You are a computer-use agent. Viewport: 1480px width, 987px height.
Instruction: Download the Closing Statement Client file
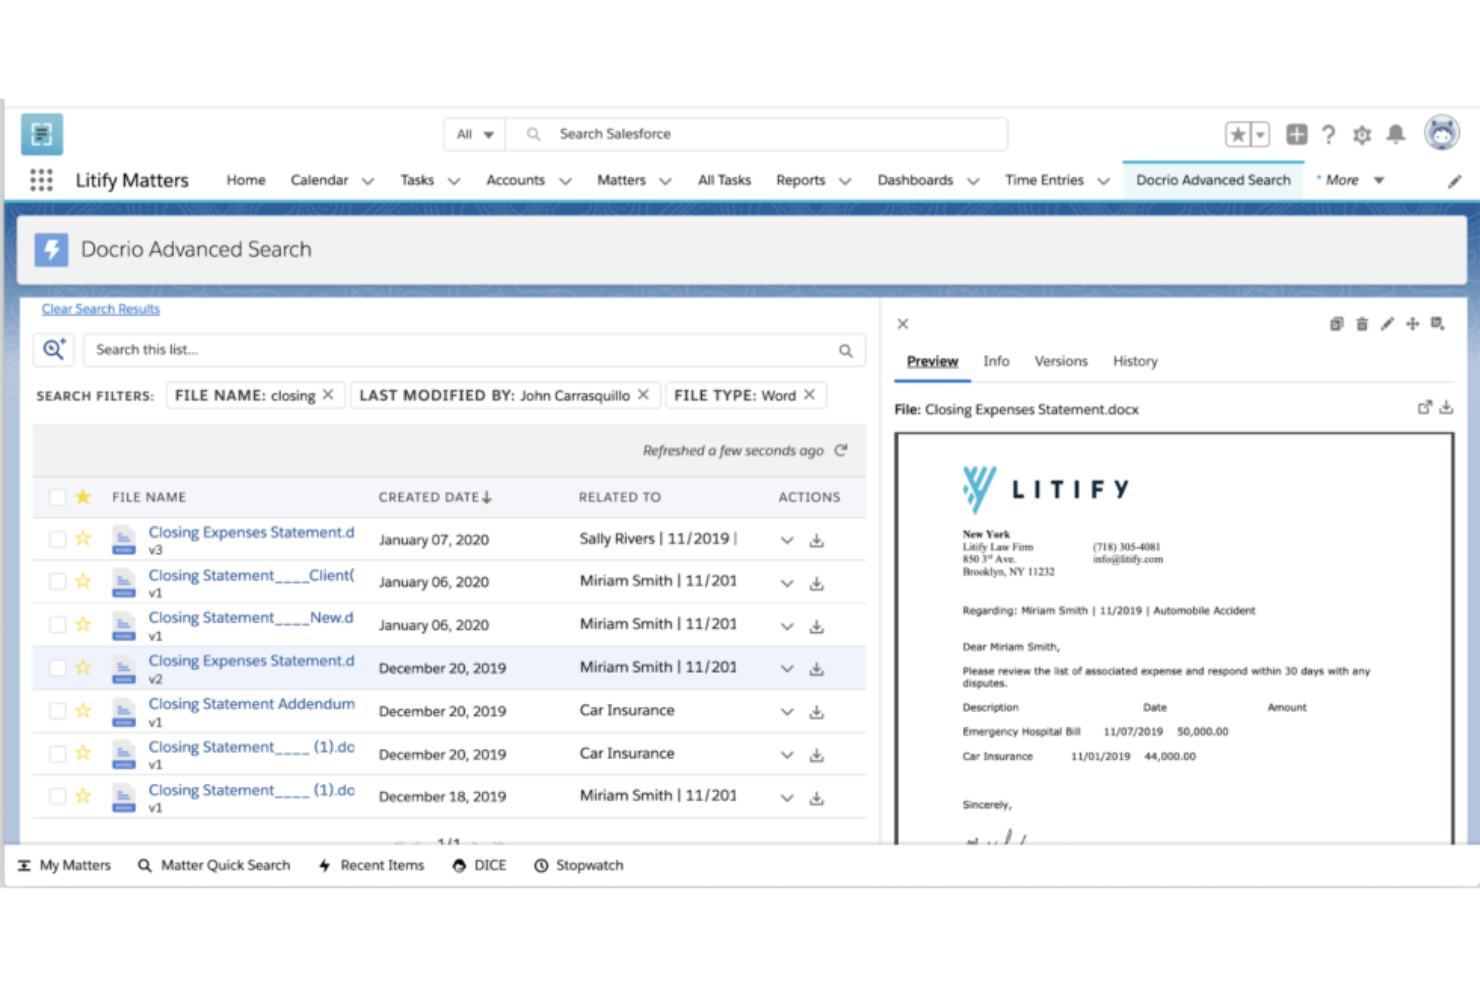point(817,583)
